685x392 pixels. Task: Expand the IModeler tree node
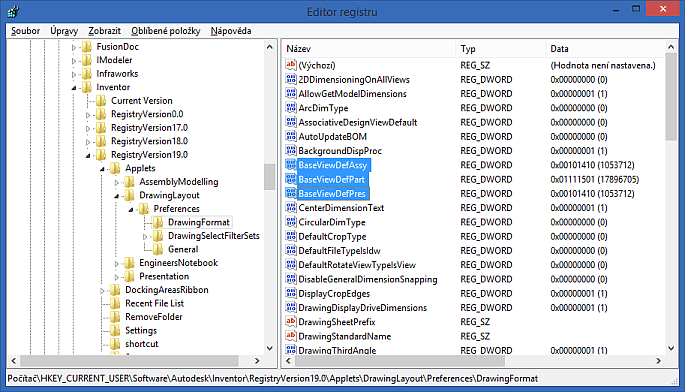74,61
